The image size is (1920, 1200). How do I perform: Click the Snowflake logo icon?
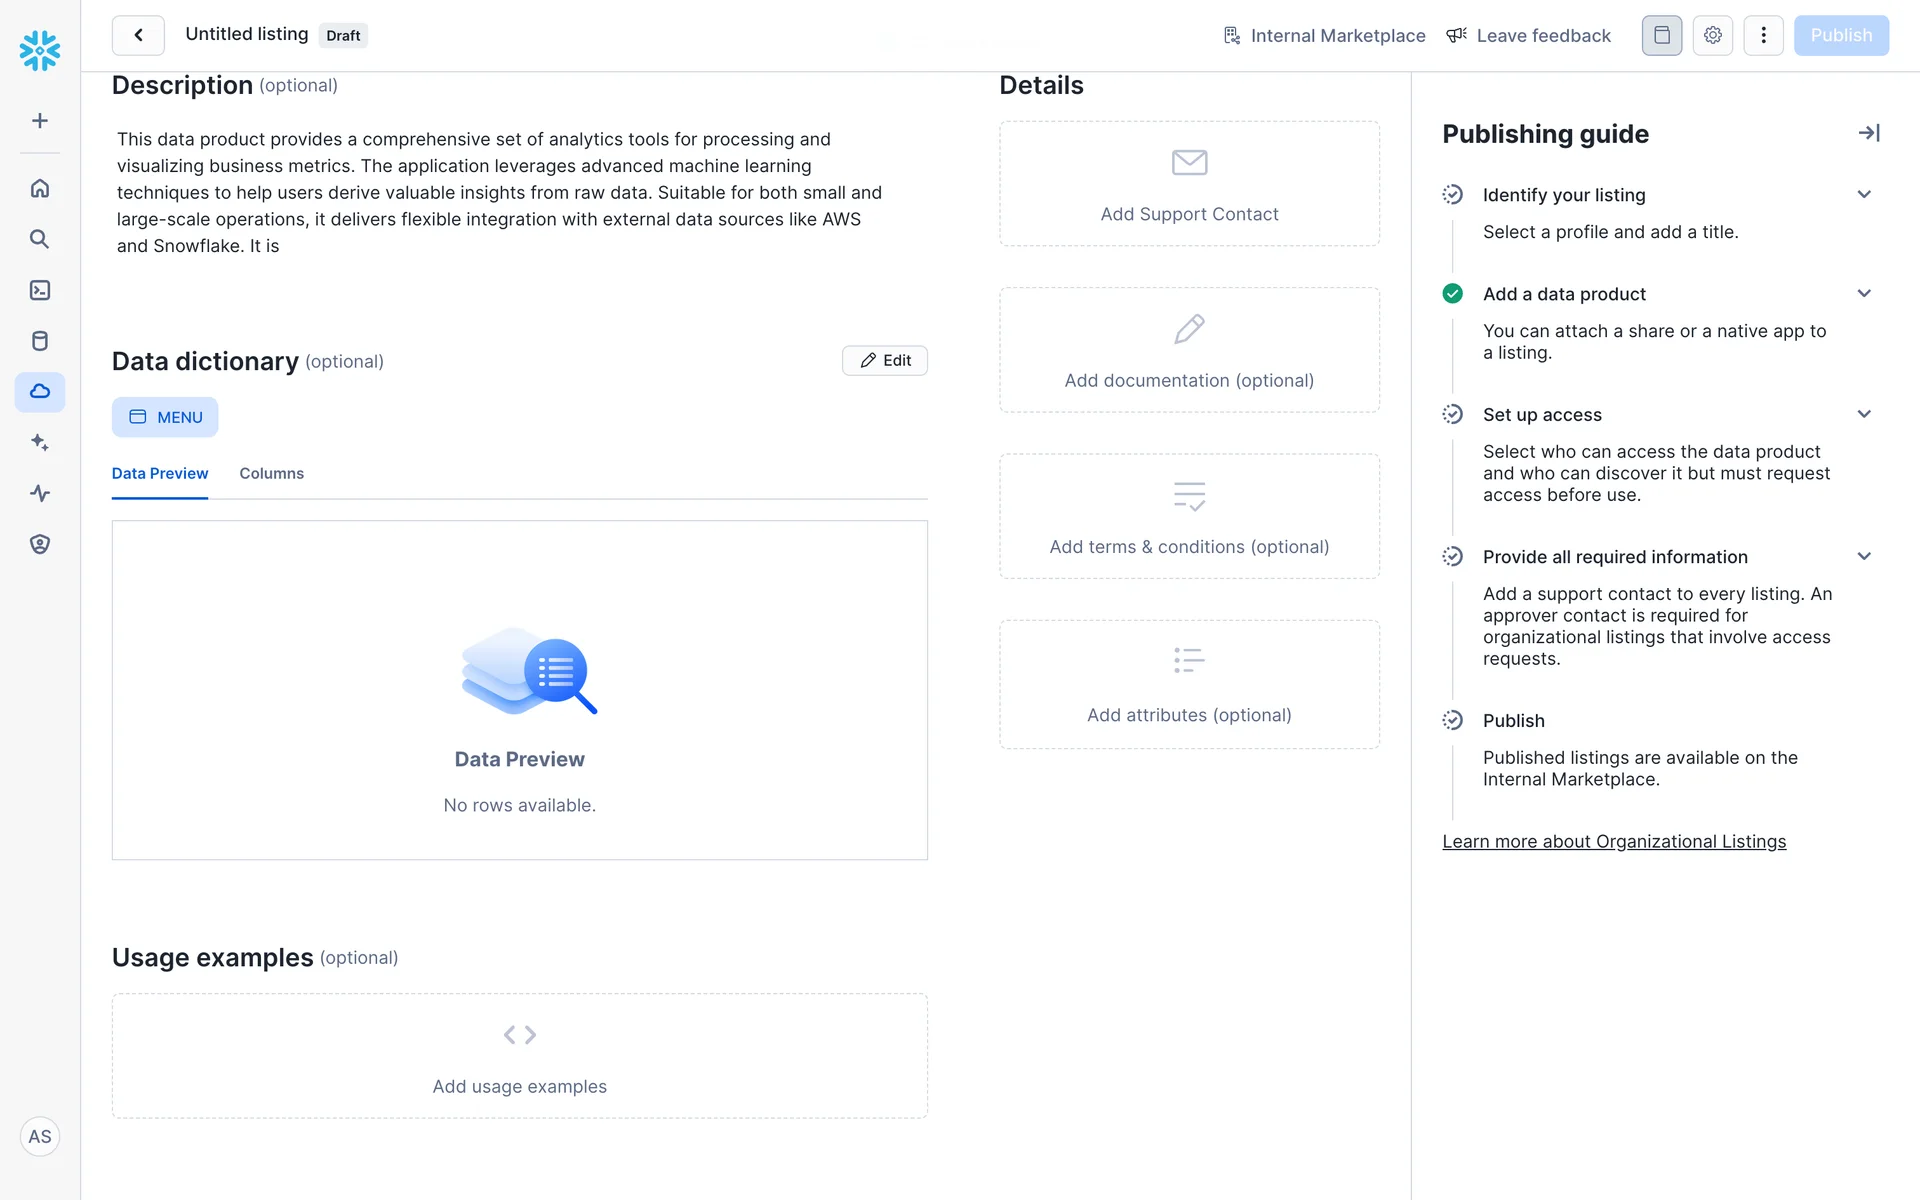pyautogui.click(x=40, y=50)
